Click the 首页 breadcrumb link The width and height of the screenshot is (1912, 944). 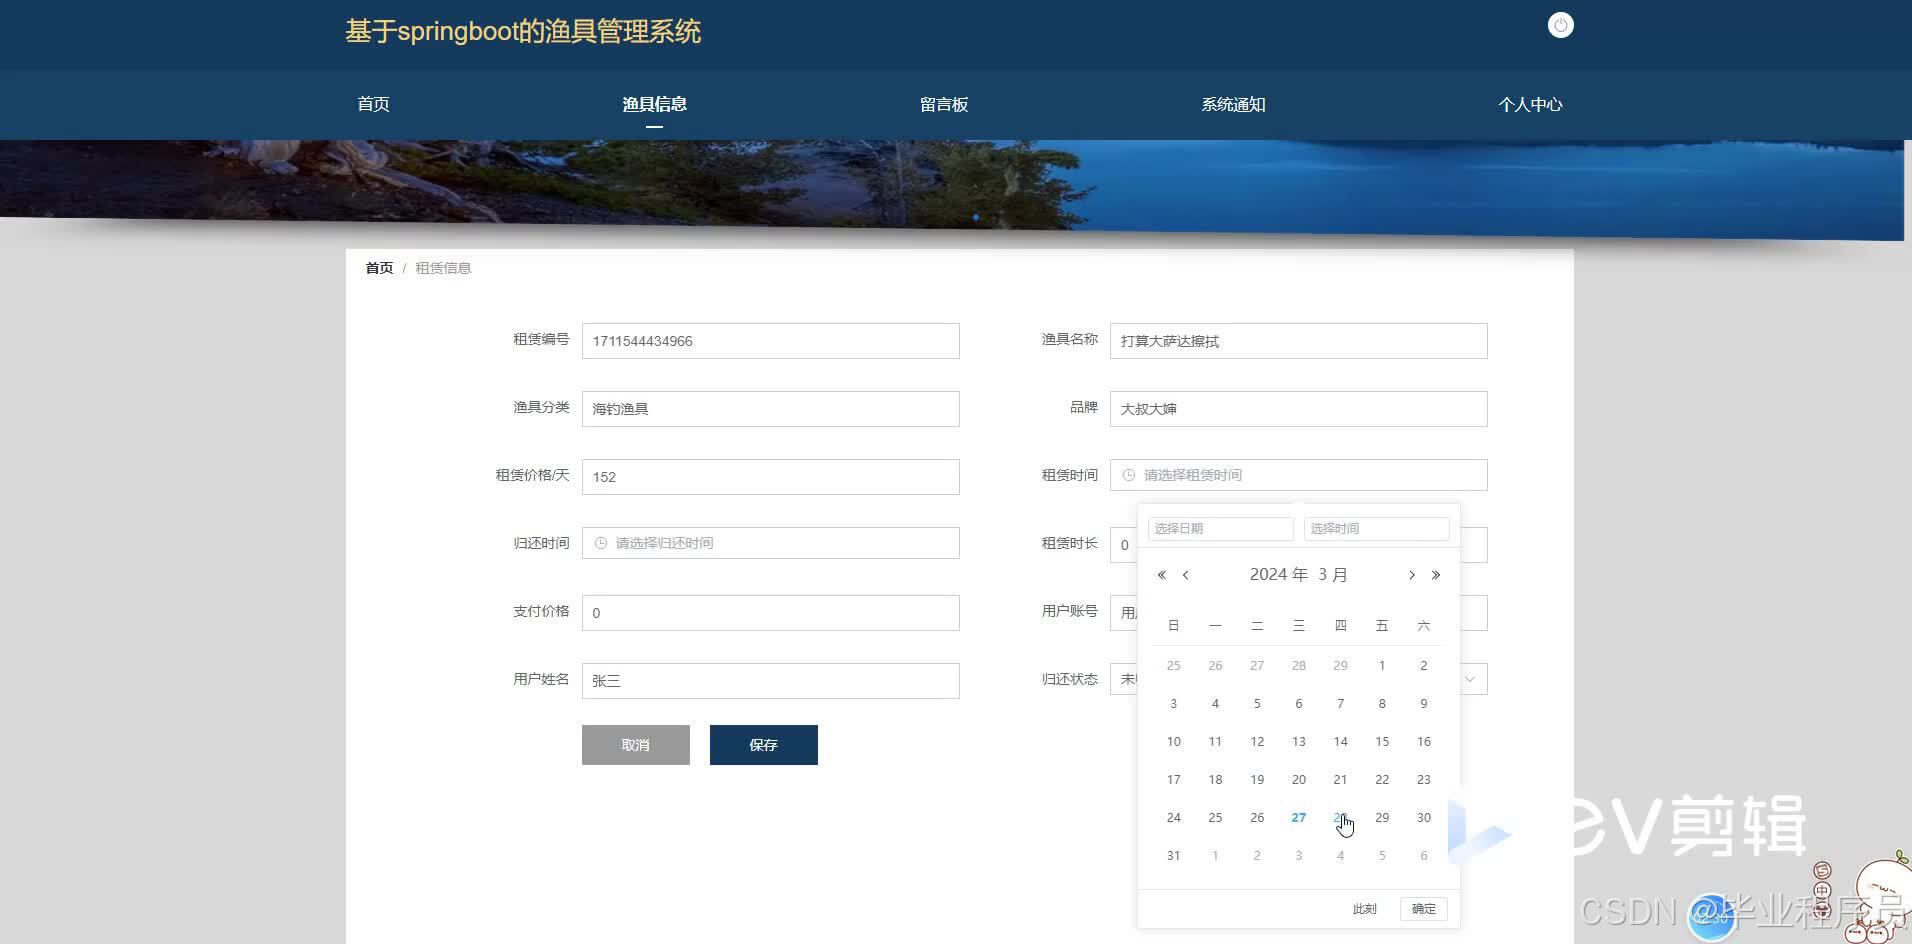(x=378, y=267)
